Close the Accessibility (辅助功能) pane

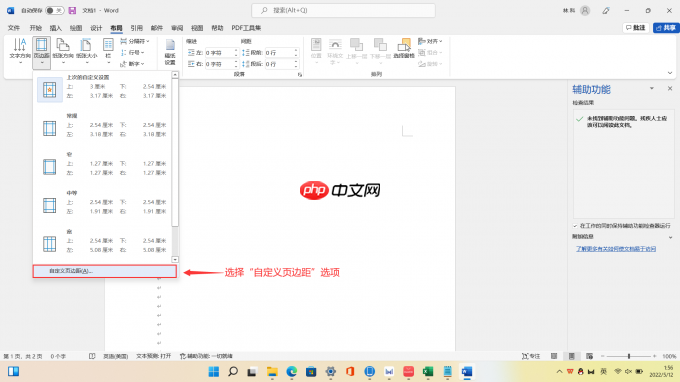coord(670,88)
